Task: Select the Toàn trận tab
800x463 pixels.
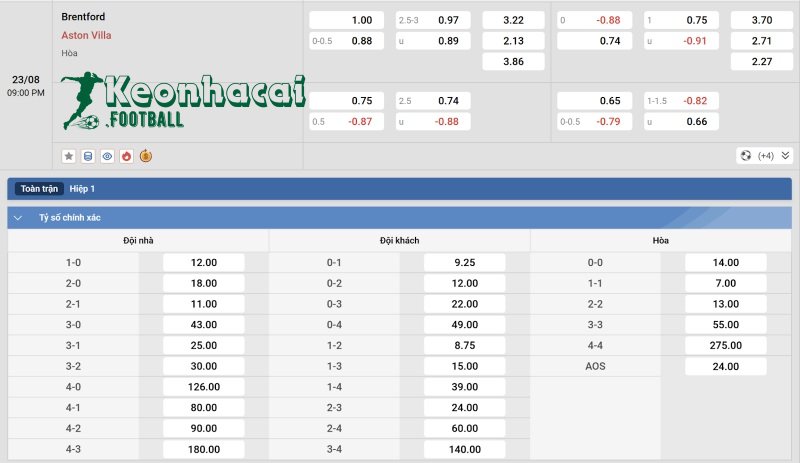Action: coord(40,188)
